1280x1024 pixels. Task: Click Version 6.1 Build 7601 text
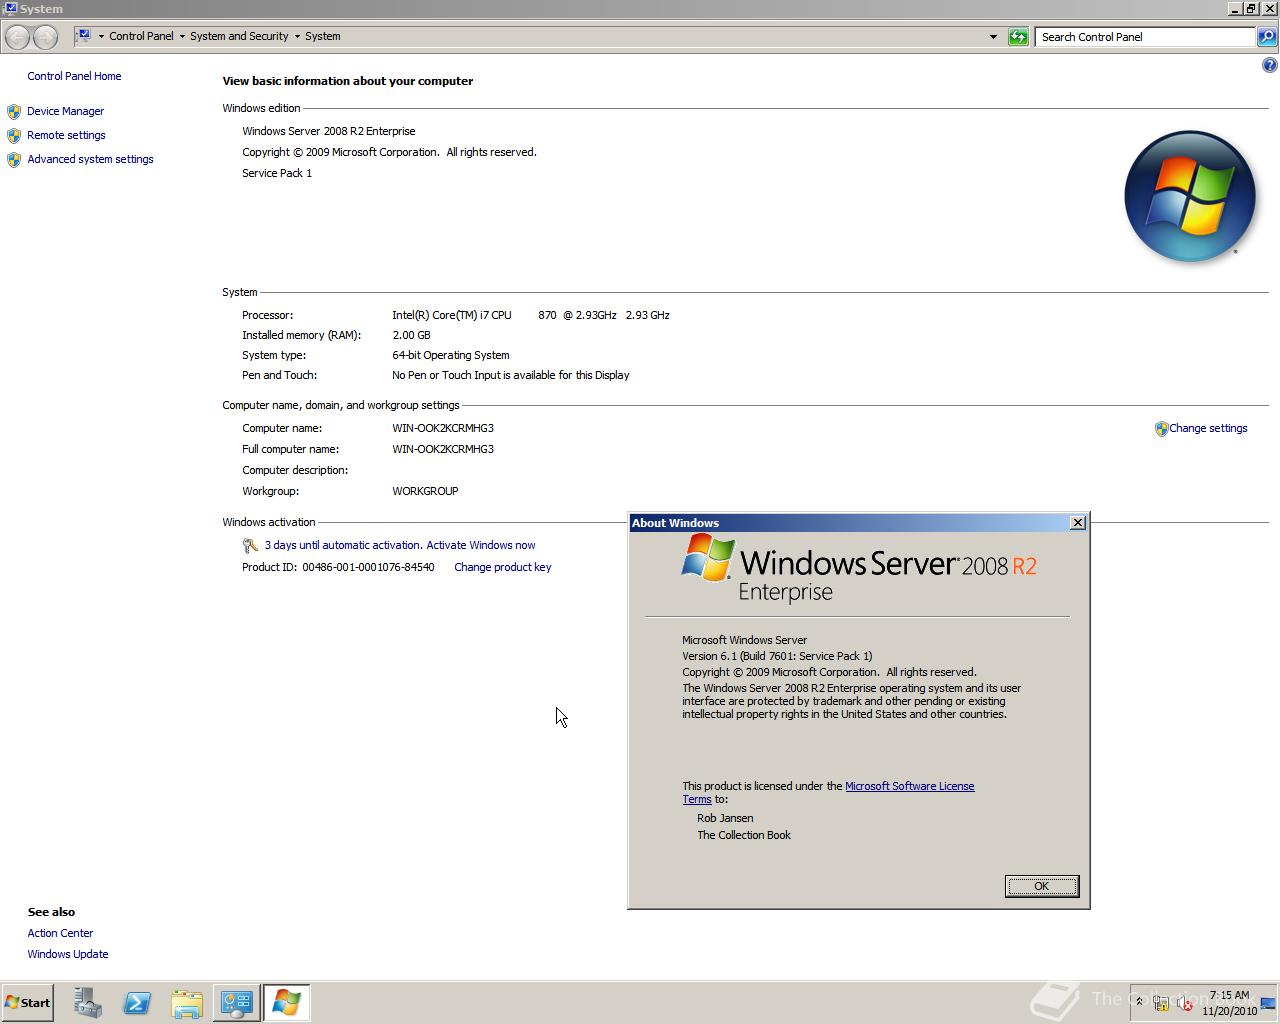pyautogui.click(x=777, y=656)
